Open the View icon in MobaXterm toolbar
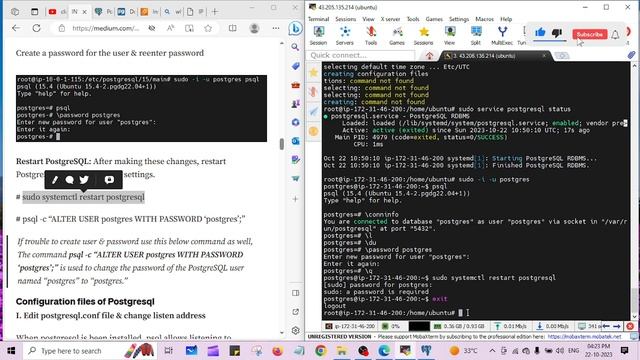Screen dimensions: 640x360 tap(449, 36)
